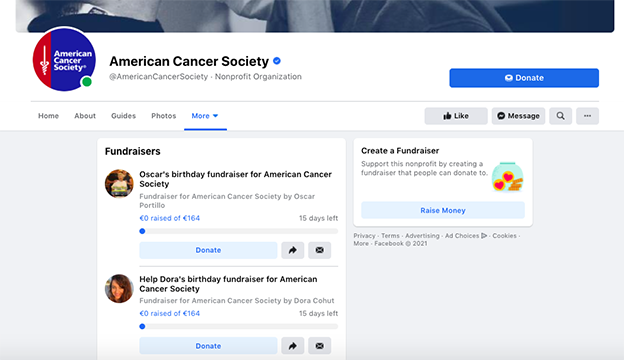Click the blue Donate button in header
This screenshot has height=360, width=624.
524,78
